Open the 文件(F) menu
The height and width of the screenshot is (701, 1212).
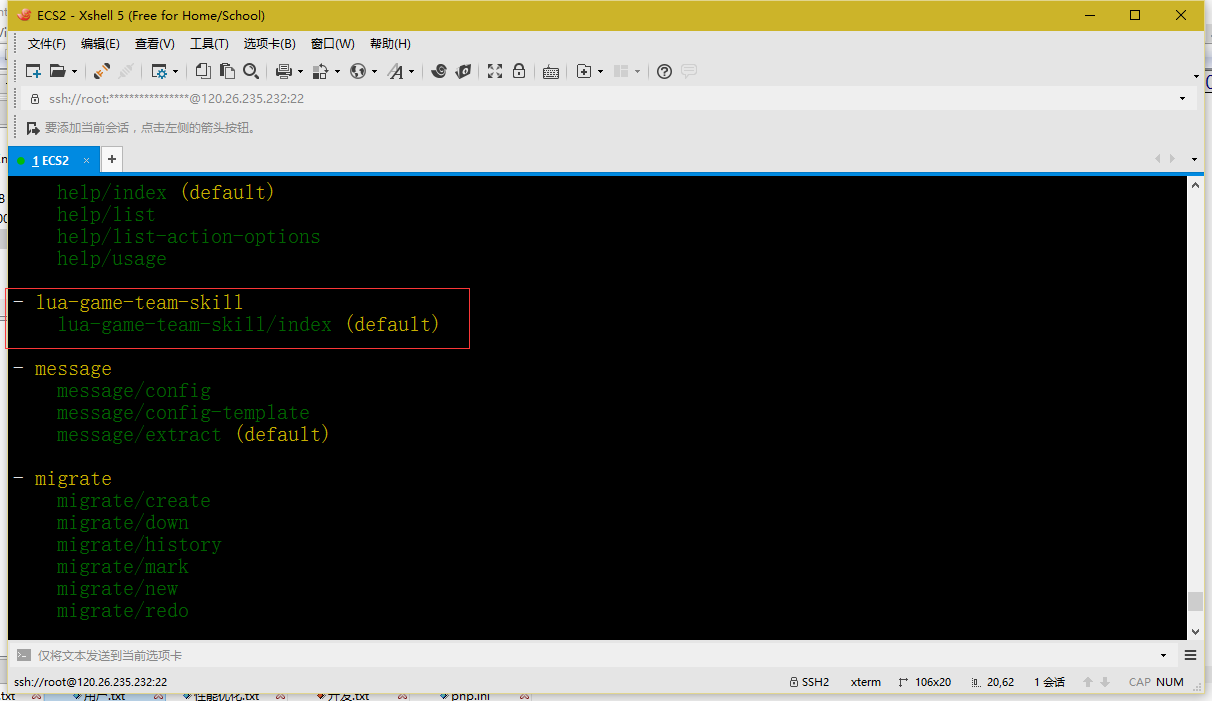tap(46, 44)
